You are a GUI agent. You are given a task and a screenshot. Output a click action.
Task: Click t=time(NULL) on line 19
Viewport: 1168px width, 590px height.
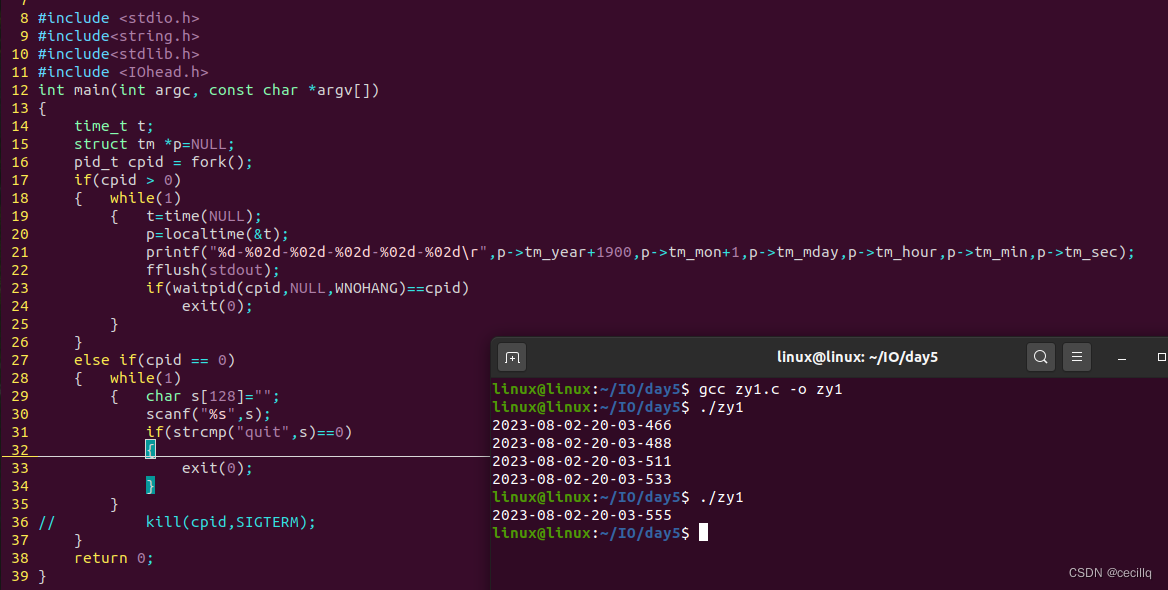pos(203,216)
